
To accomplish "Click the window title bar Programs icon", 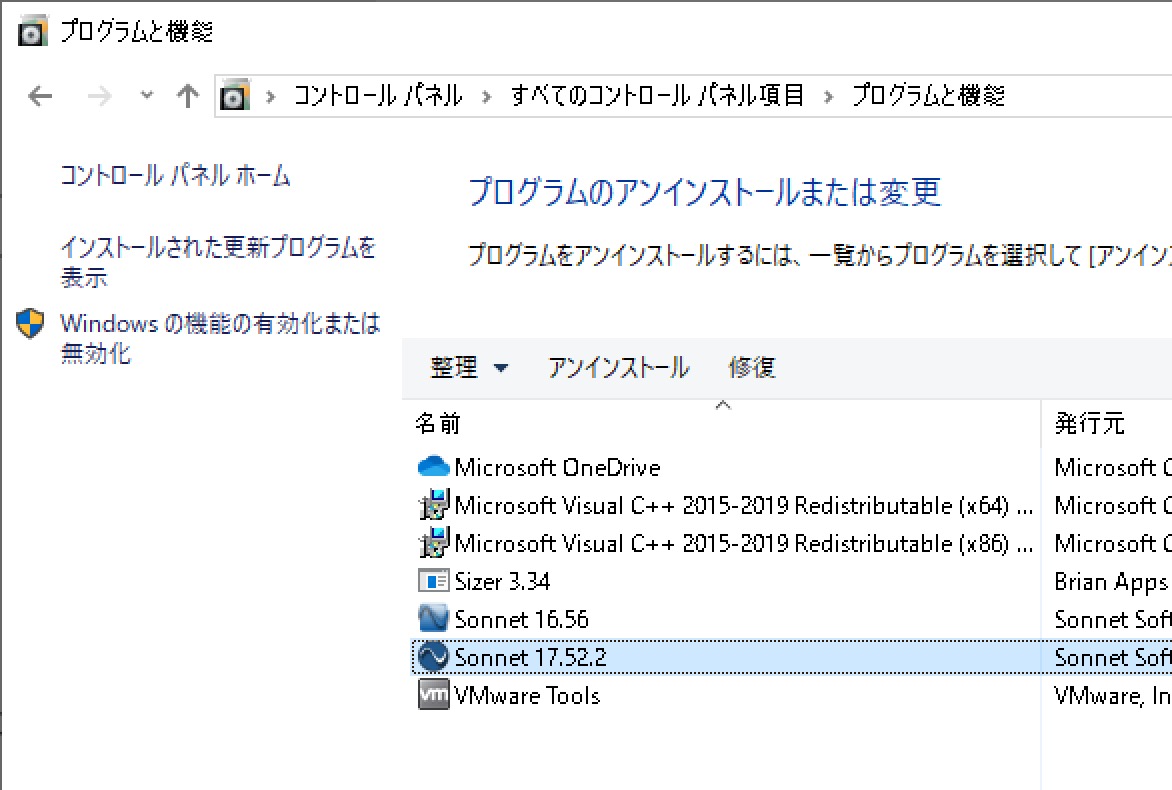I will (32, 31).
